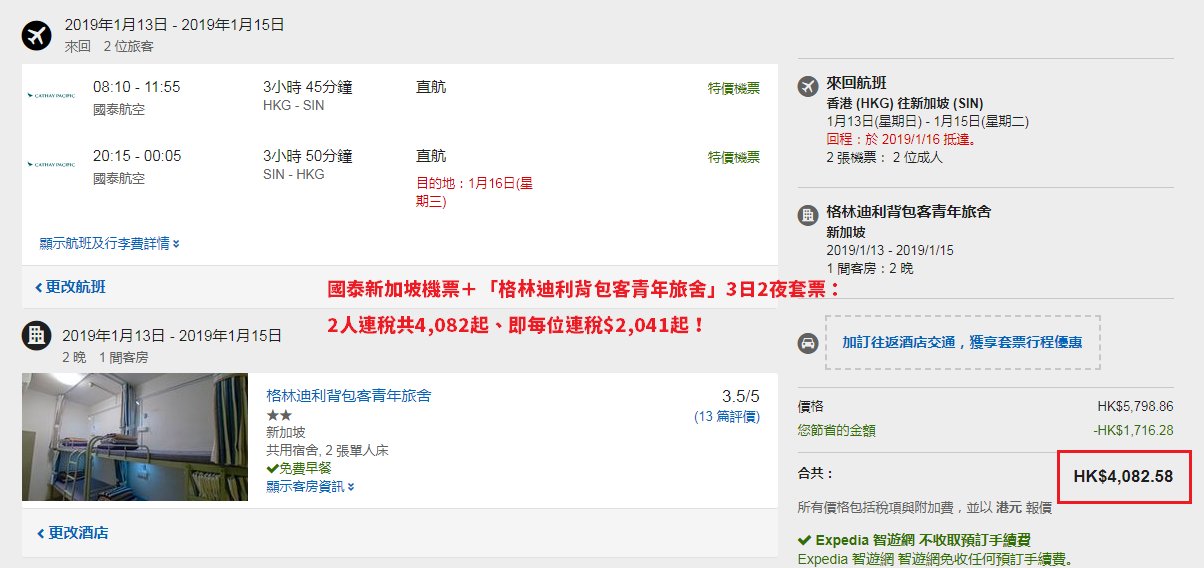Click the 您節省的金額 label
This screenshot has width=1204, height=568.
[x=836, y=431]
